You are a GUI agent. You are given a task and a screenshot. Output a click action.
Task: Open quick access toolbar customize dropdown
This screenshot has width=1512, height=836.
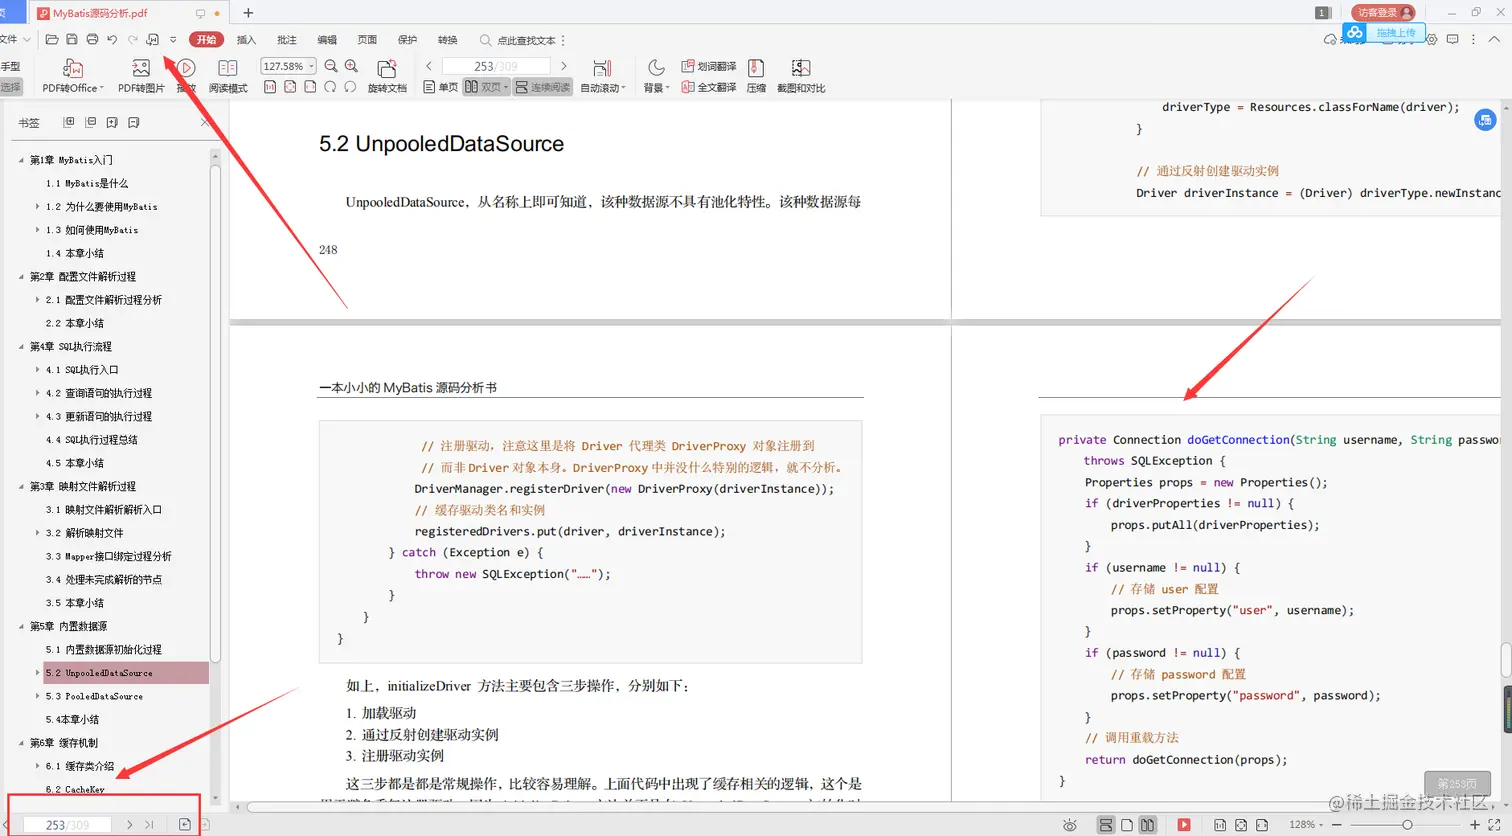[x=173, y=40]
